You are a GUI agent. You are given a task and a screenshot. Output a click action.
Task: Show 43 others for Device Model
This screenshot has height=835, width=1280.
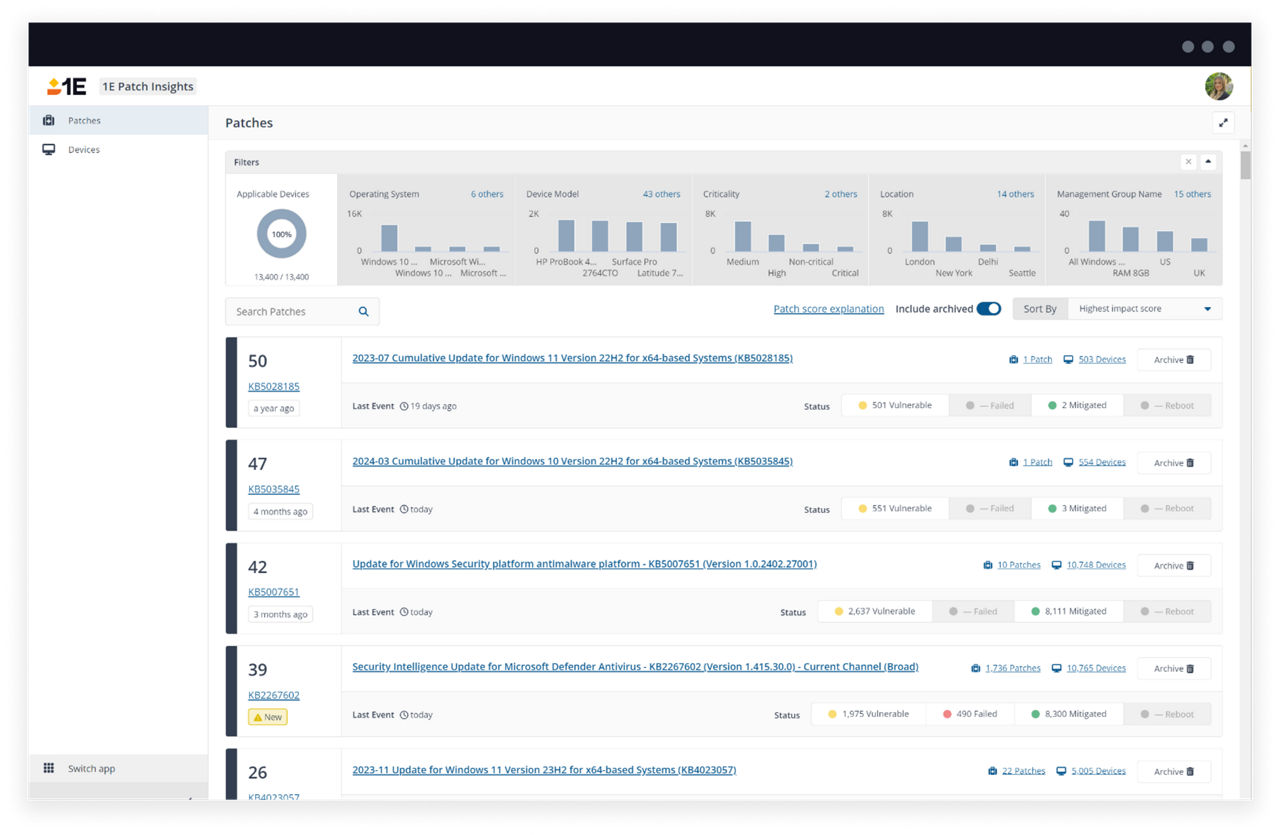click(x=661, y=194)
